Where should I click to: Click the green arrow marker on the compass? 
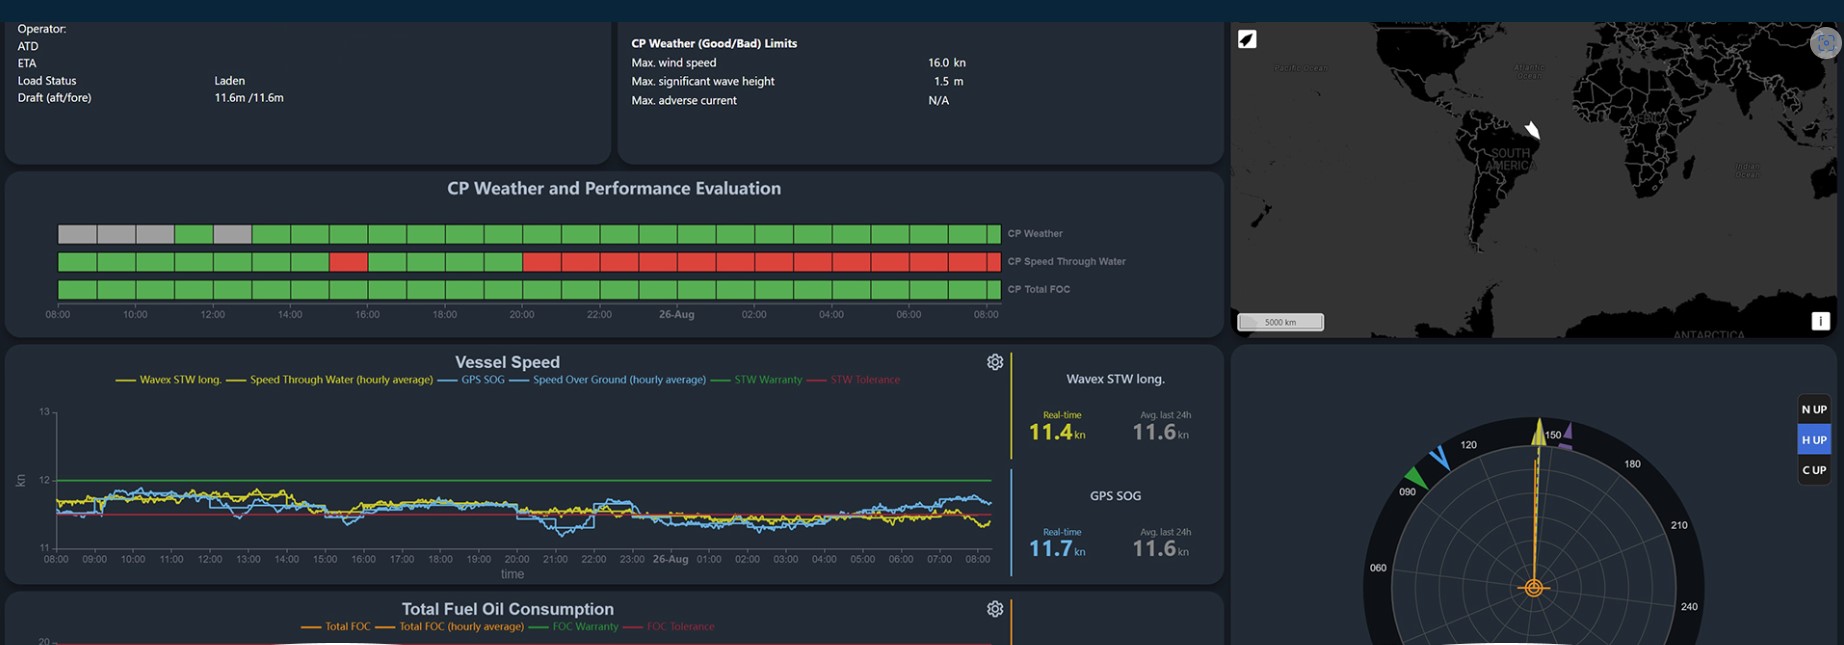click(1415, 476)
